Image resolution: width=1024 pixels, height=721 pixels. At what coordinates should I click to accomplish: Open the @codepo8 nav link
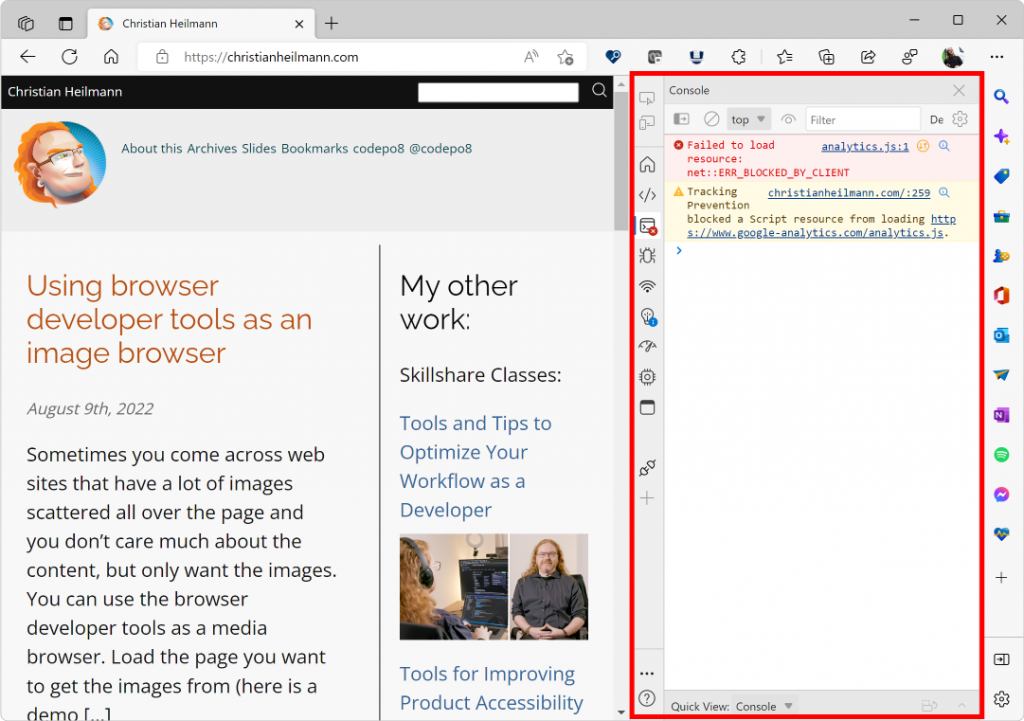[440, 148]
